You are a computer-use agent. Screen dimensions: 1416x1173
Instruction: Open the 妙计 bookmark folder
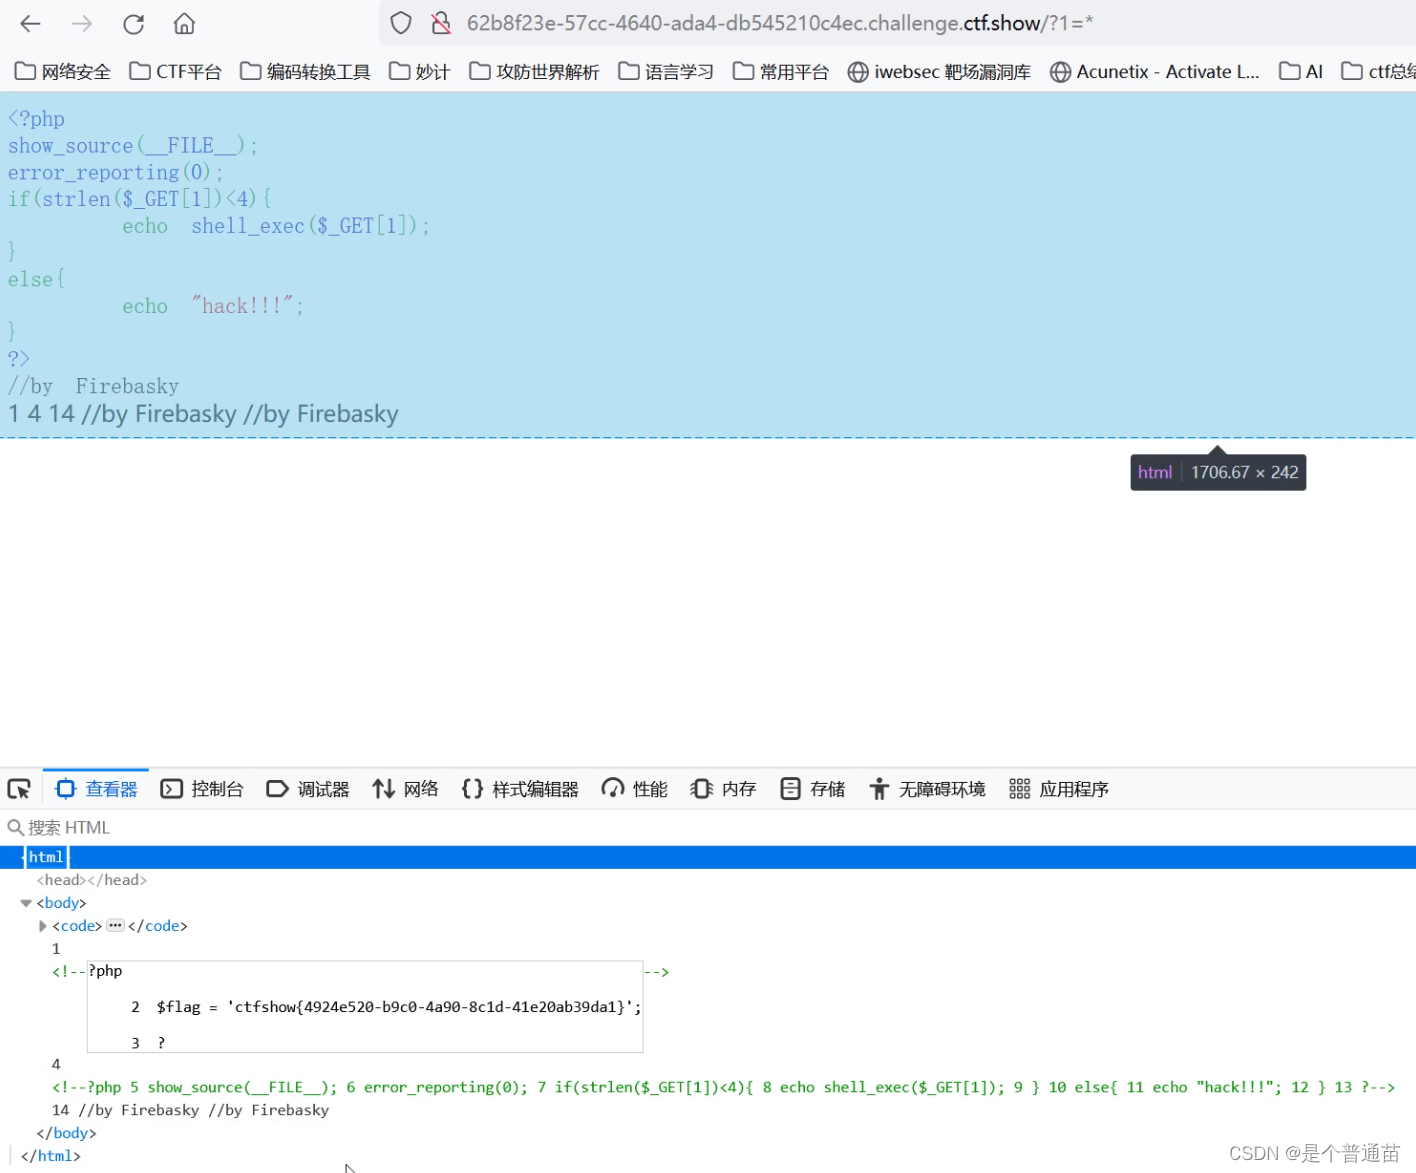coord(420,72)
